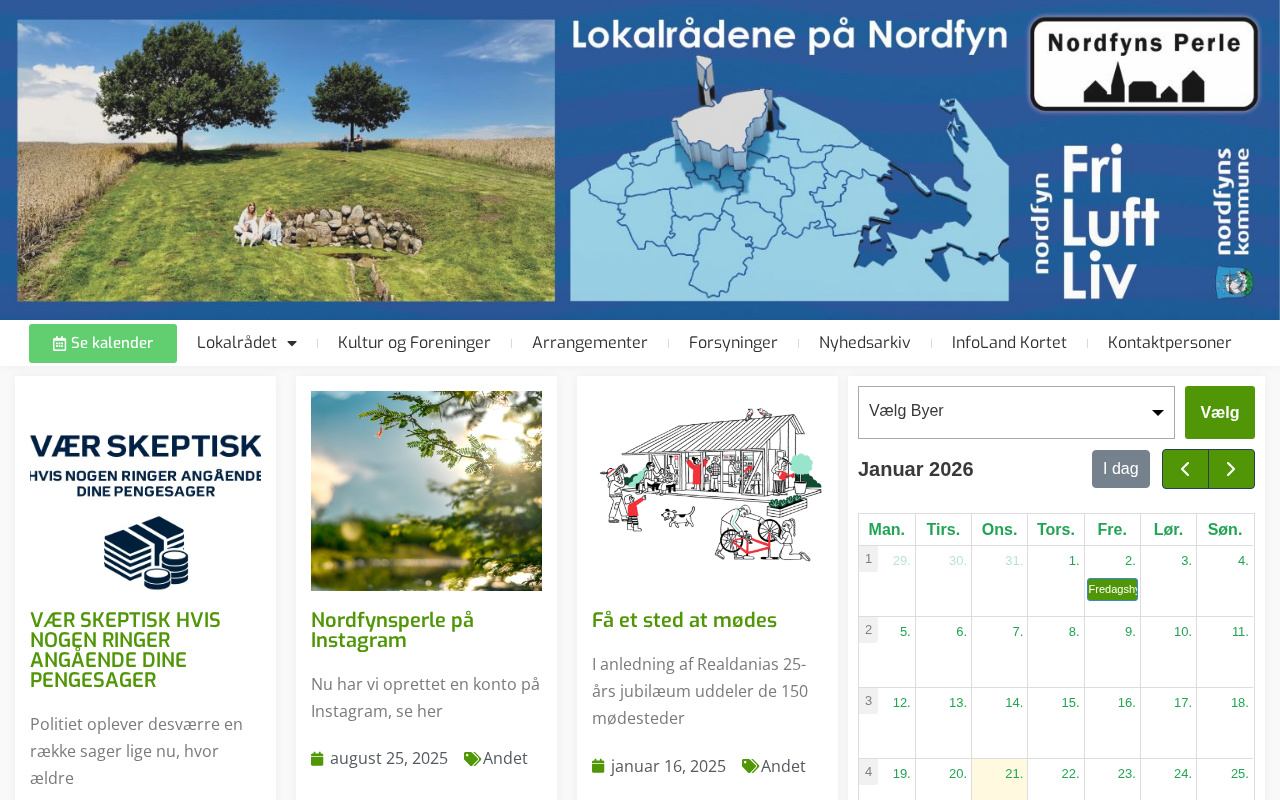The height and width of the screenshot is (800, 1280).
Task: Click the Se kalender button
Action: tap(103, 344)
